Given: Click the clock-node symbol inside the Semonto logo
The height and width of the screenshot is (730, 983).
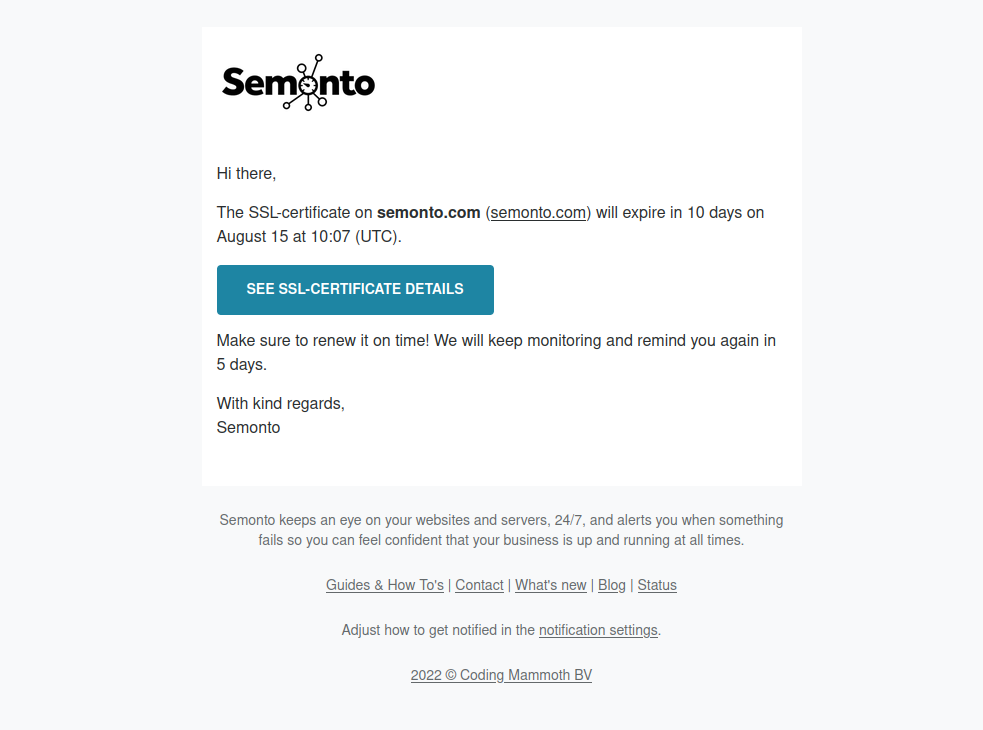Looking at the screenshot, I should (x=306, y=83).
